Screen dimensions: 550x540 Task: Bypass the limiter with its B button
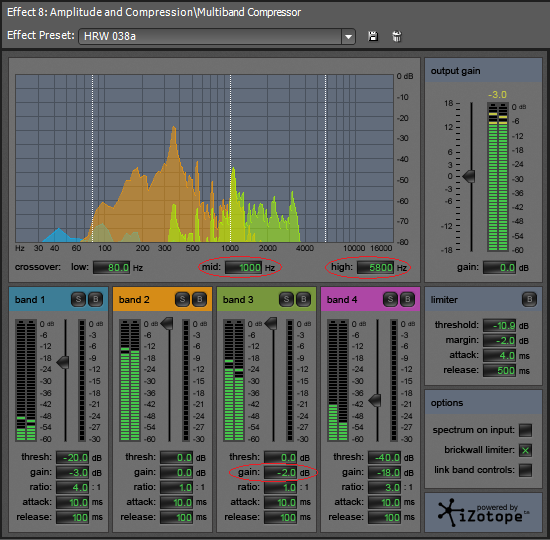click(x=530, y=300)
